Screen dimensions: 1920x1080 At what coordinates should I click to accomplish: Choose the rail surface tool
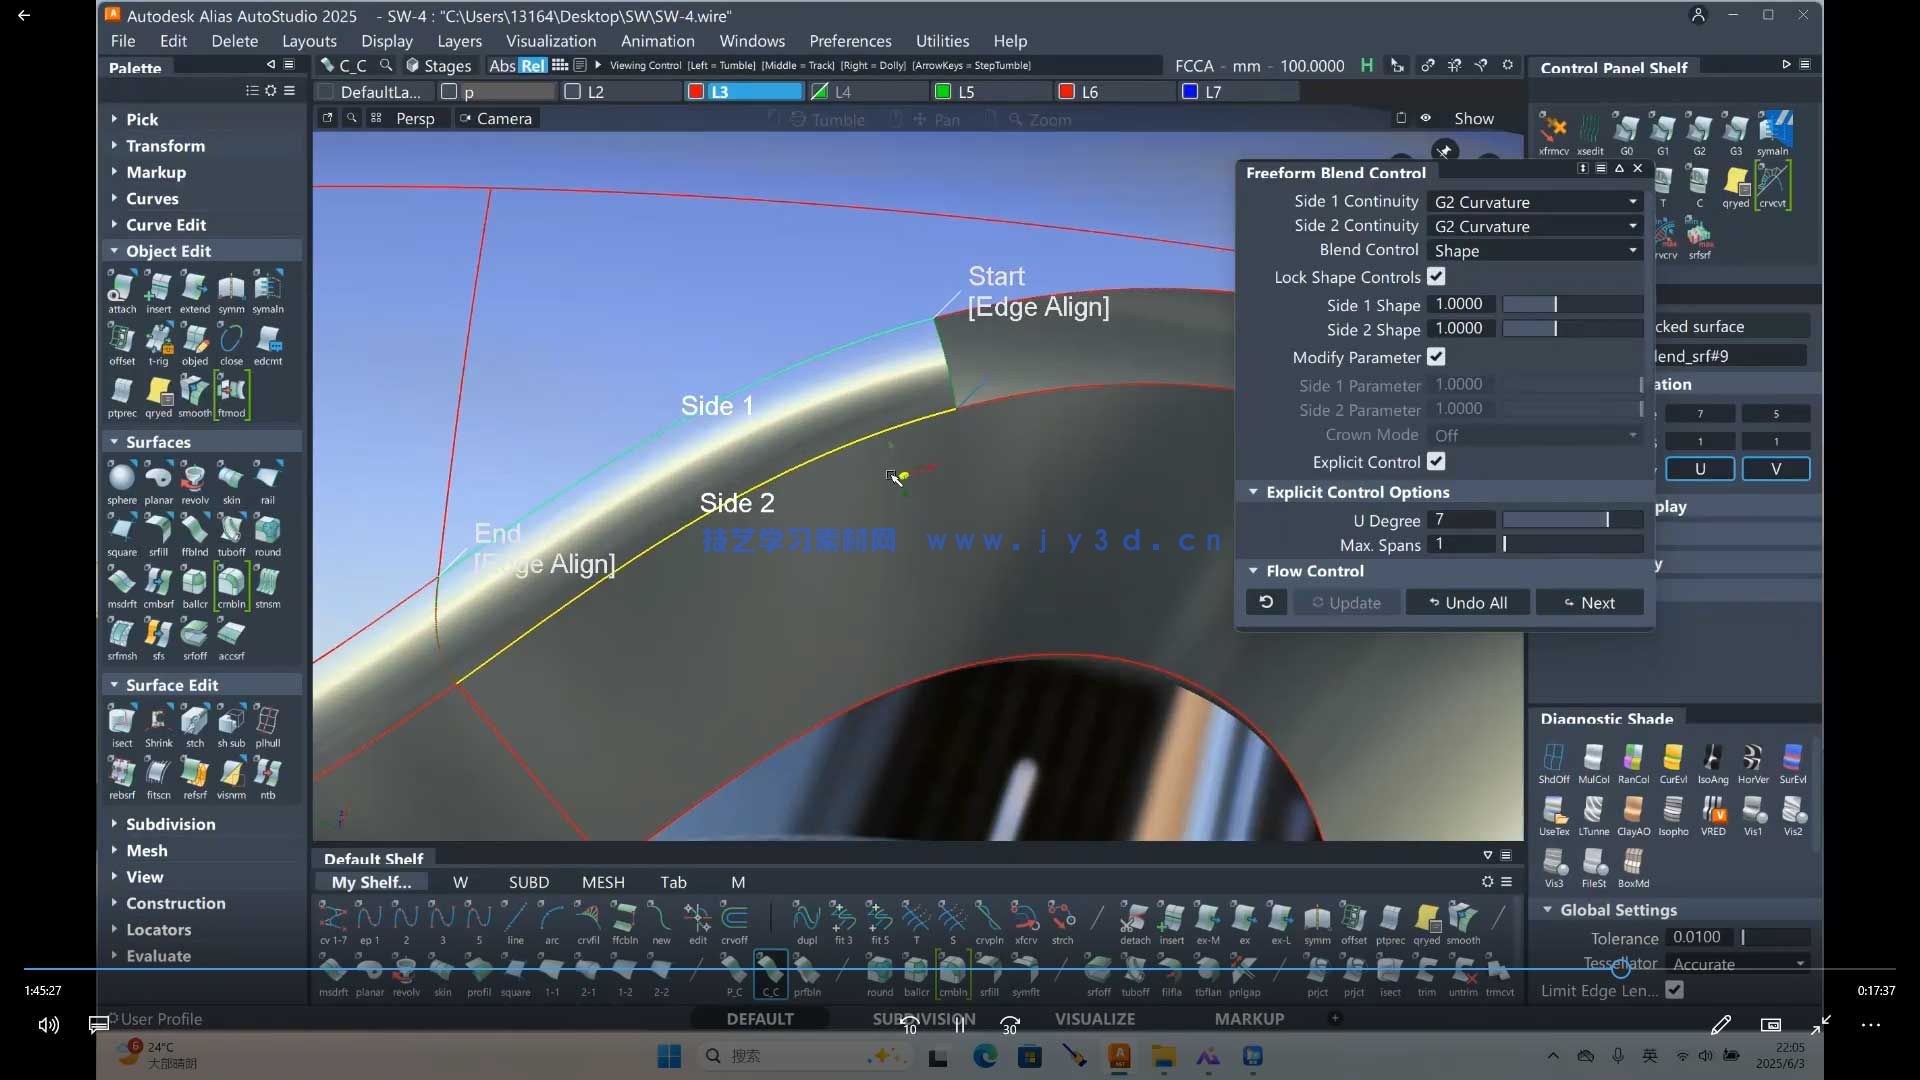click(x=268, y=478)
